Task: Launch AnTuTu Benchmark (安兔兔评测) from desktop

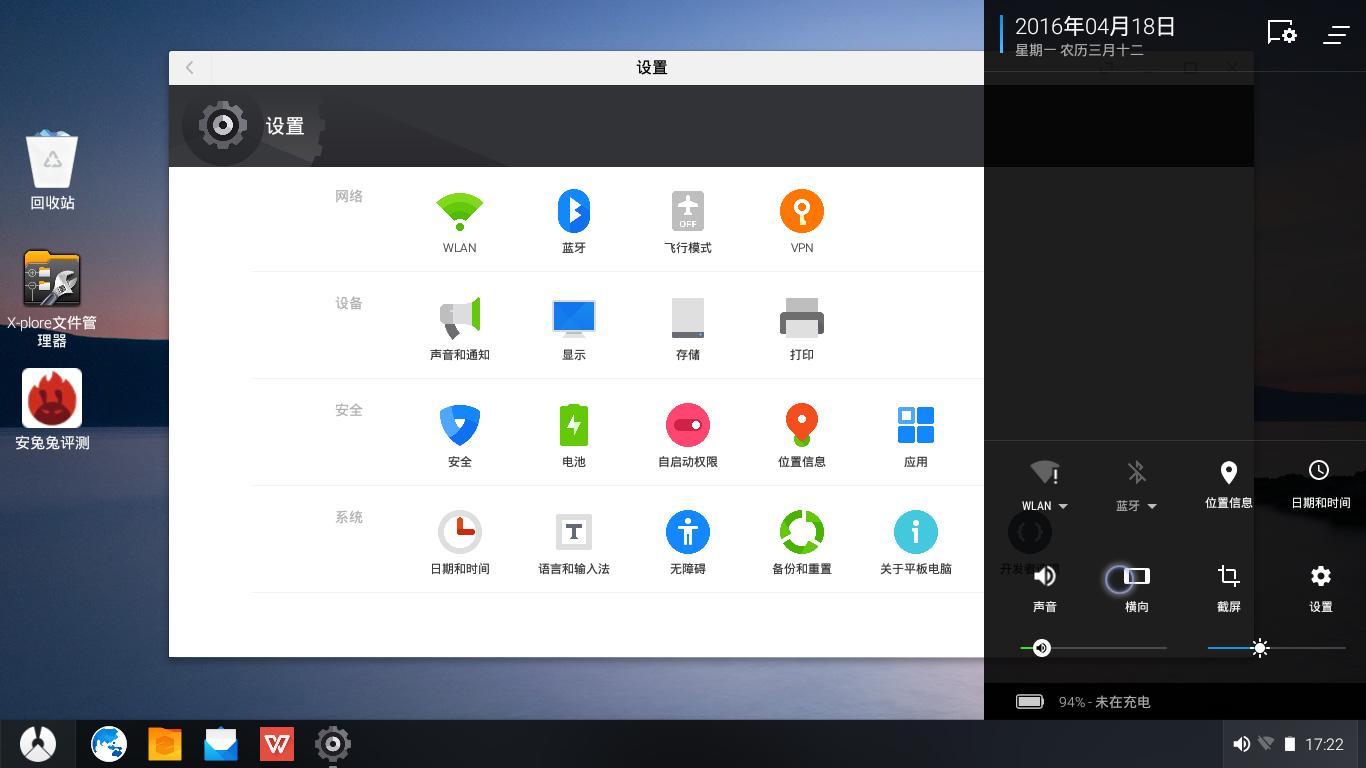Action: tap(52, 410)
